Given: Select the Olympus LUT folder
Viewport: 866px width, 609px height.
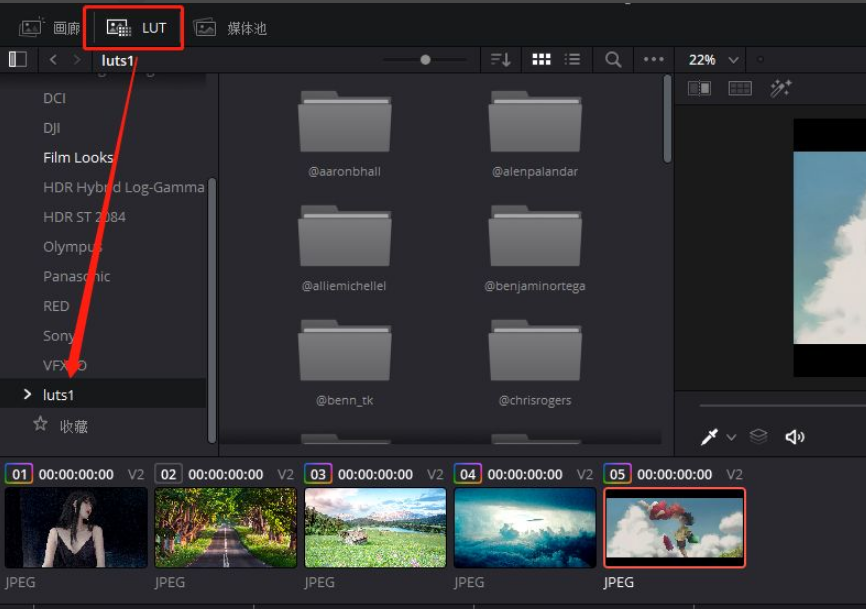Looking at the screenshot, I should pyautogui.click(x=72, y=247).
